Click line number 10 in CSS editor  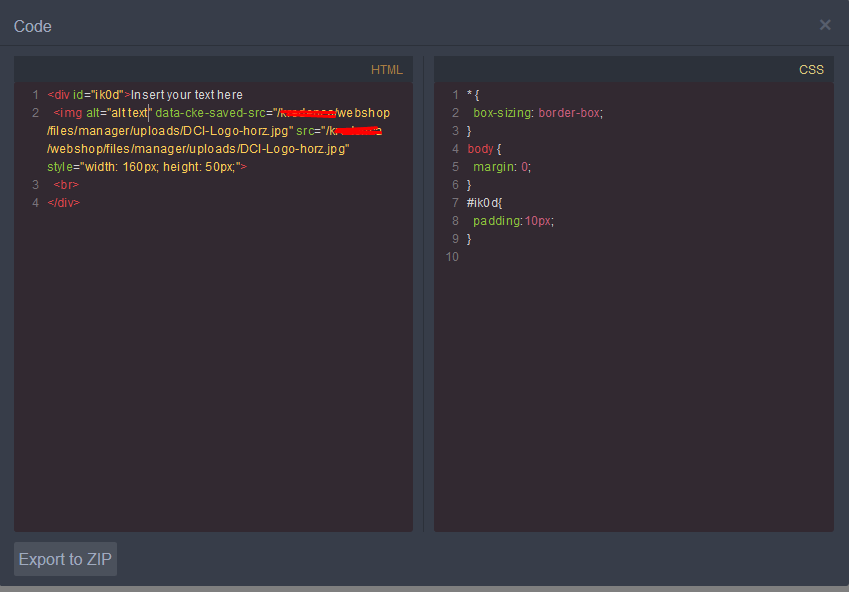pyautogui.click(x=452, y=257)
